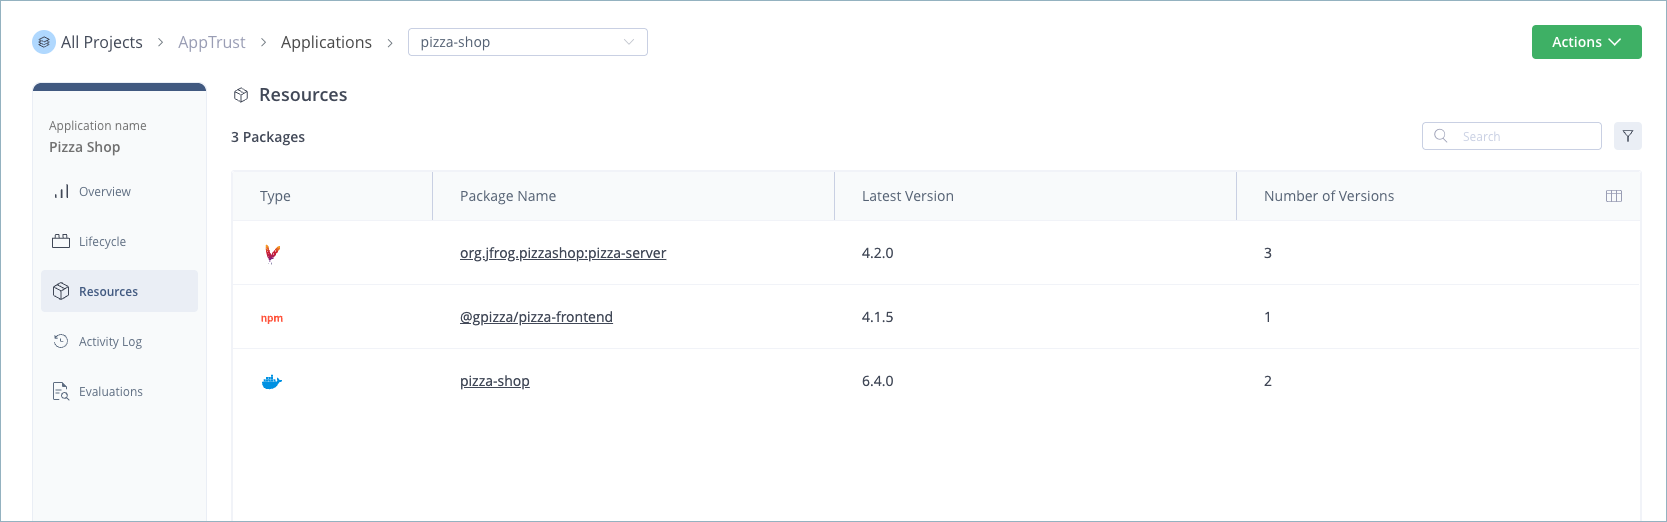Click the version count 2 for pizza-shop
Image resolution: width=1667 pixels, height=522 pixels.
(1268, 381)
